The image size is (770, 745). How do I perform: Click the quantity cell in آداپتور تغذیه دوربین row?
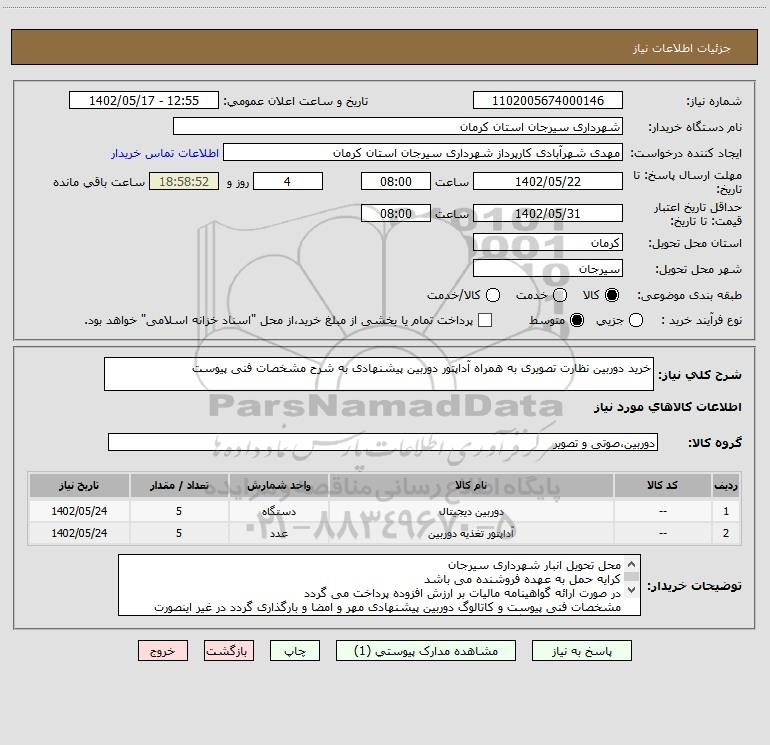pyautogui.click(x=179, y=533)
